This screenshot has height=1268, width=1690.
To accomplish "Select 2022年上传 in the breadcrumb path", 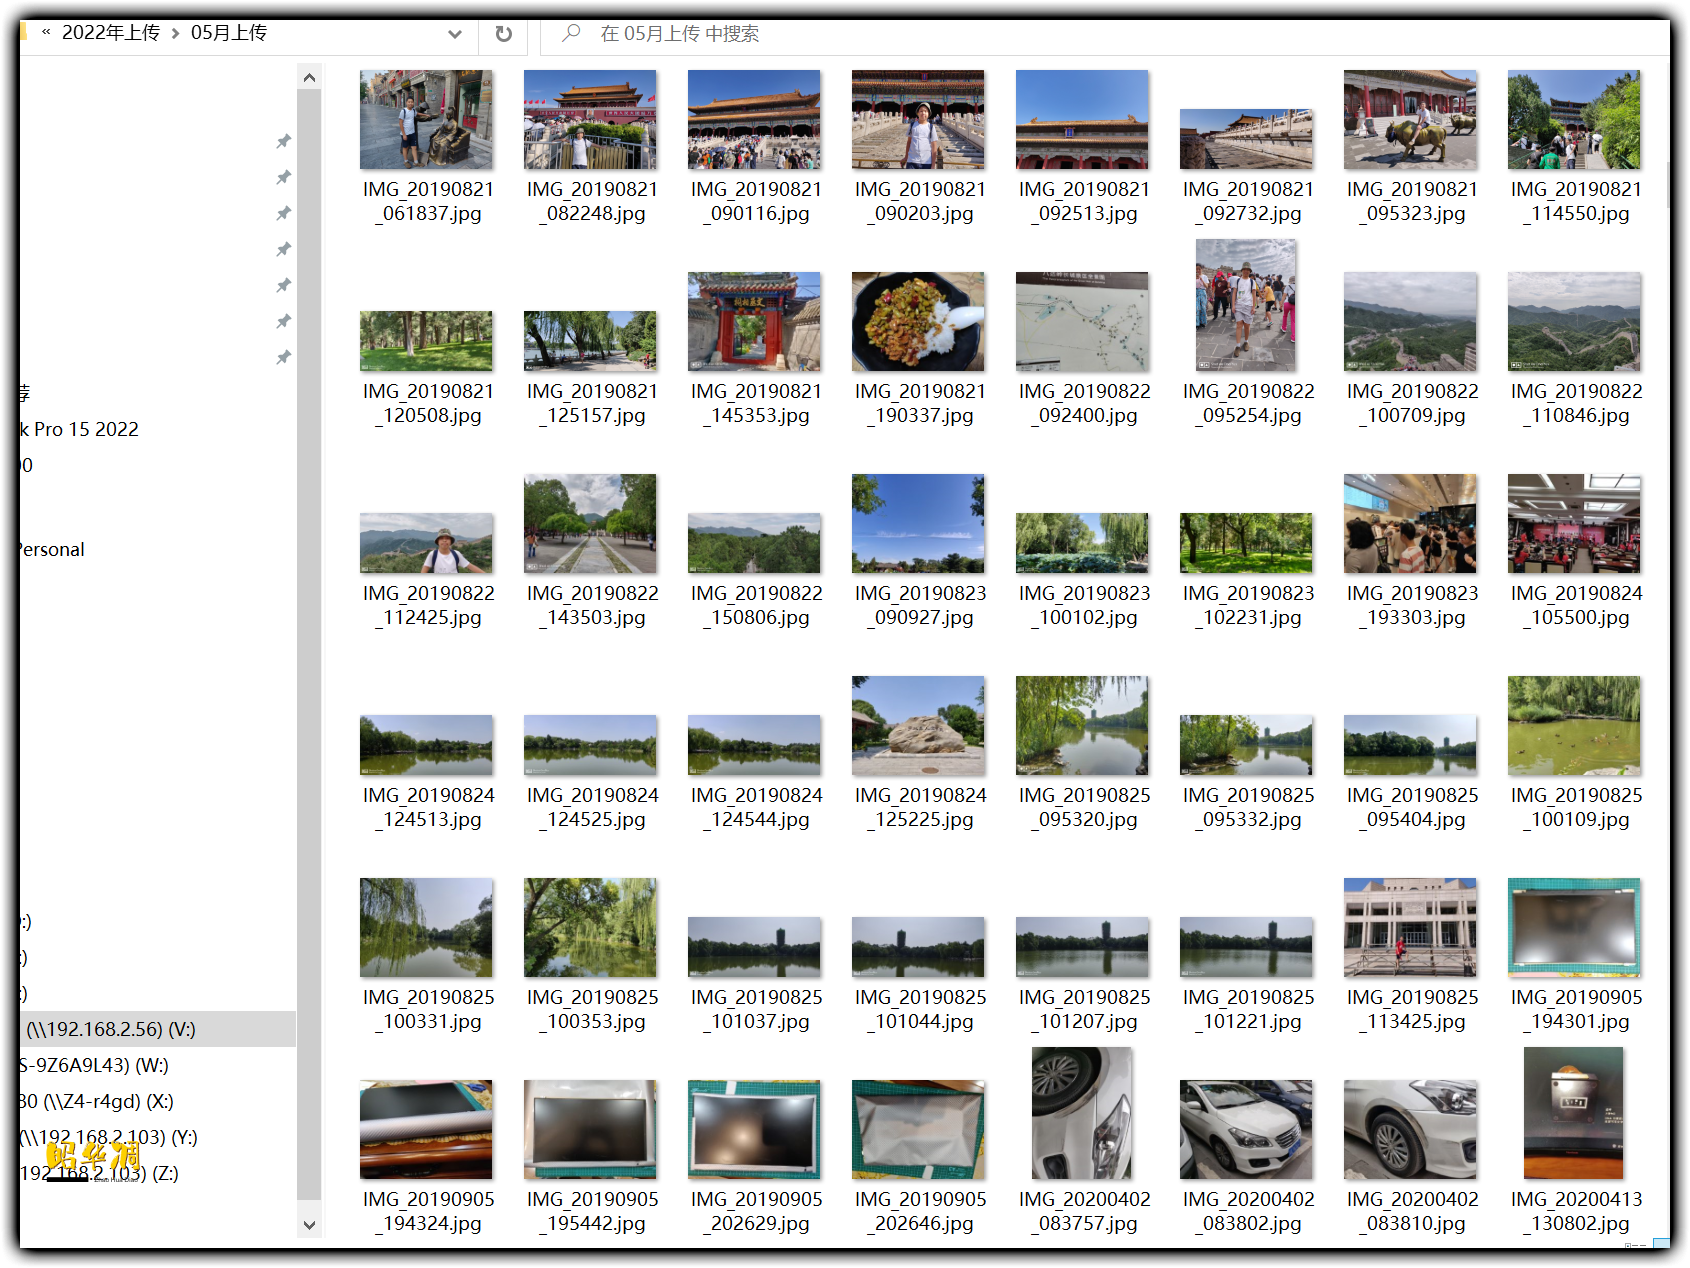I will pyautogui.click(x=111, y=33).
